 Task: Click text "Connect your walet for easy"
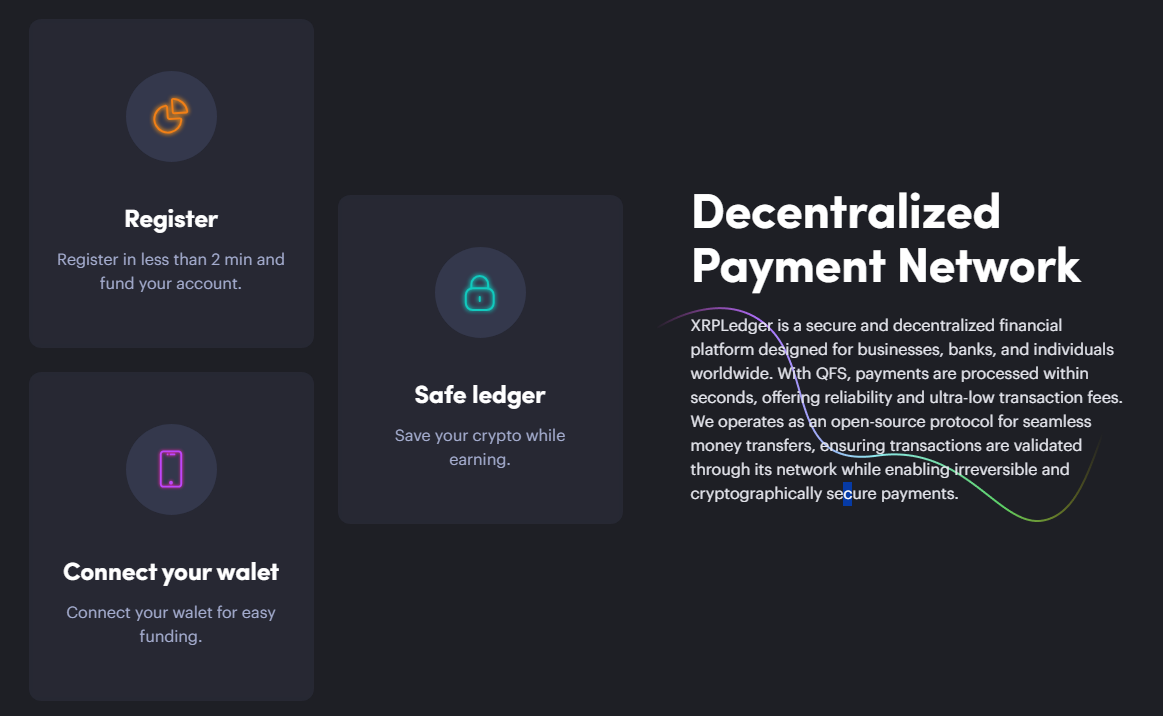(x=171, y=613)
